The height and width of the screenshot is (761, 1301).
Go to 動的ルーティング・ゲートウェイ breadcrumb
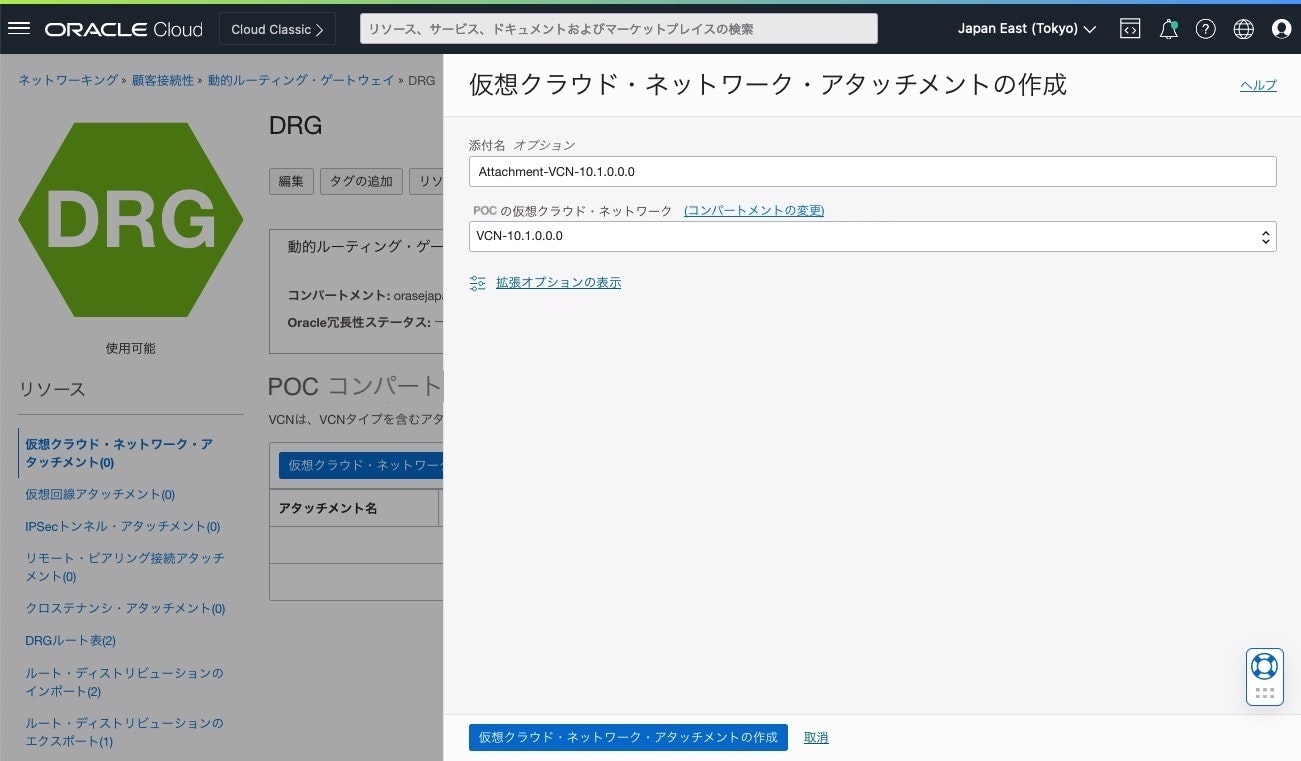click(301, 80)
